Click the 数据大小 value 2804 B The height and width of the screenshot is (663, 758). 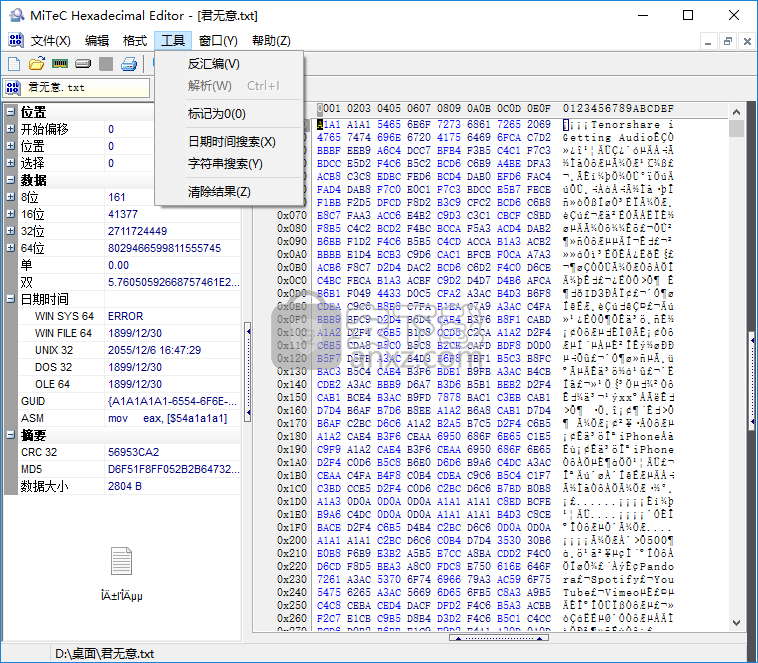(x=125, y=486)
